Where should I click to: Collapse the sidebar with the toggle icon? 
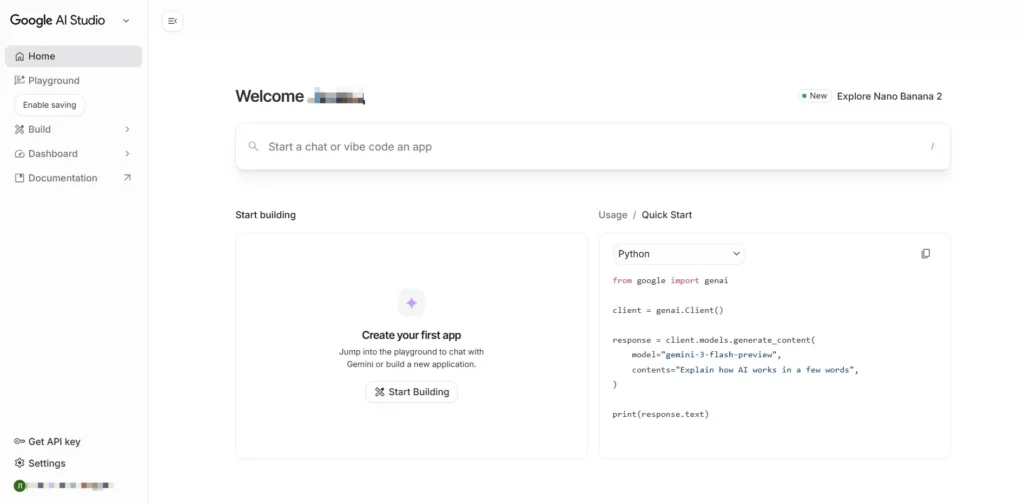172,21
